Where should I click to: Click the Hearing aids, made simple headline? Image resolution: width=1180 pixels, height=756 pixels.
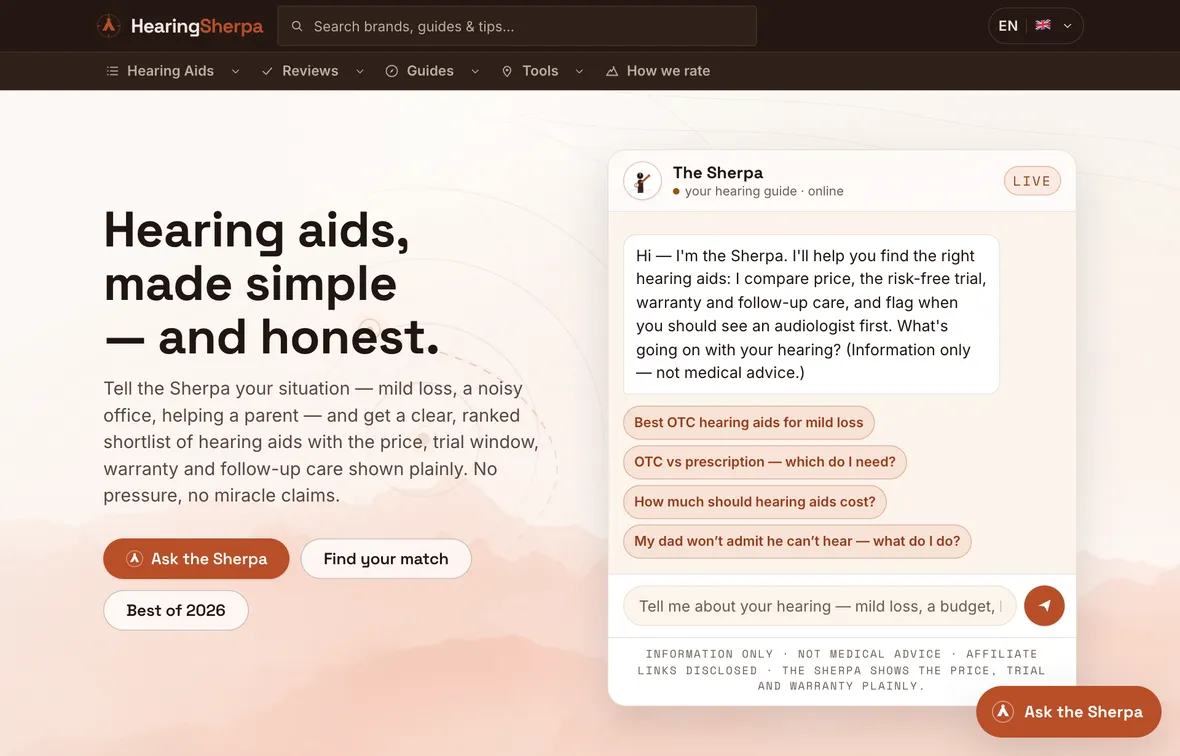[x=272, y=284]
